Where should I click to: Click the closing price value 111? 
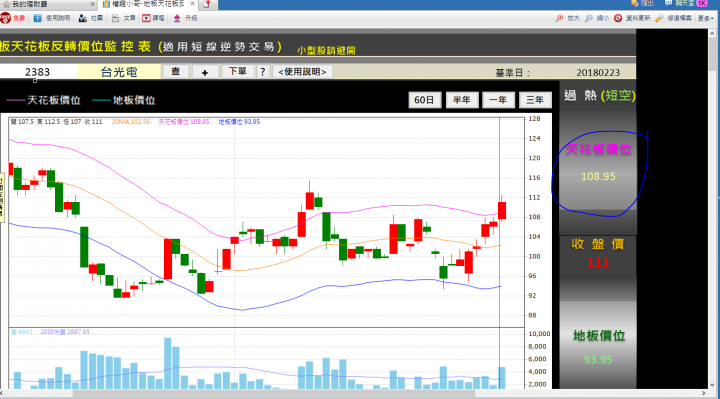coord(598,263)
